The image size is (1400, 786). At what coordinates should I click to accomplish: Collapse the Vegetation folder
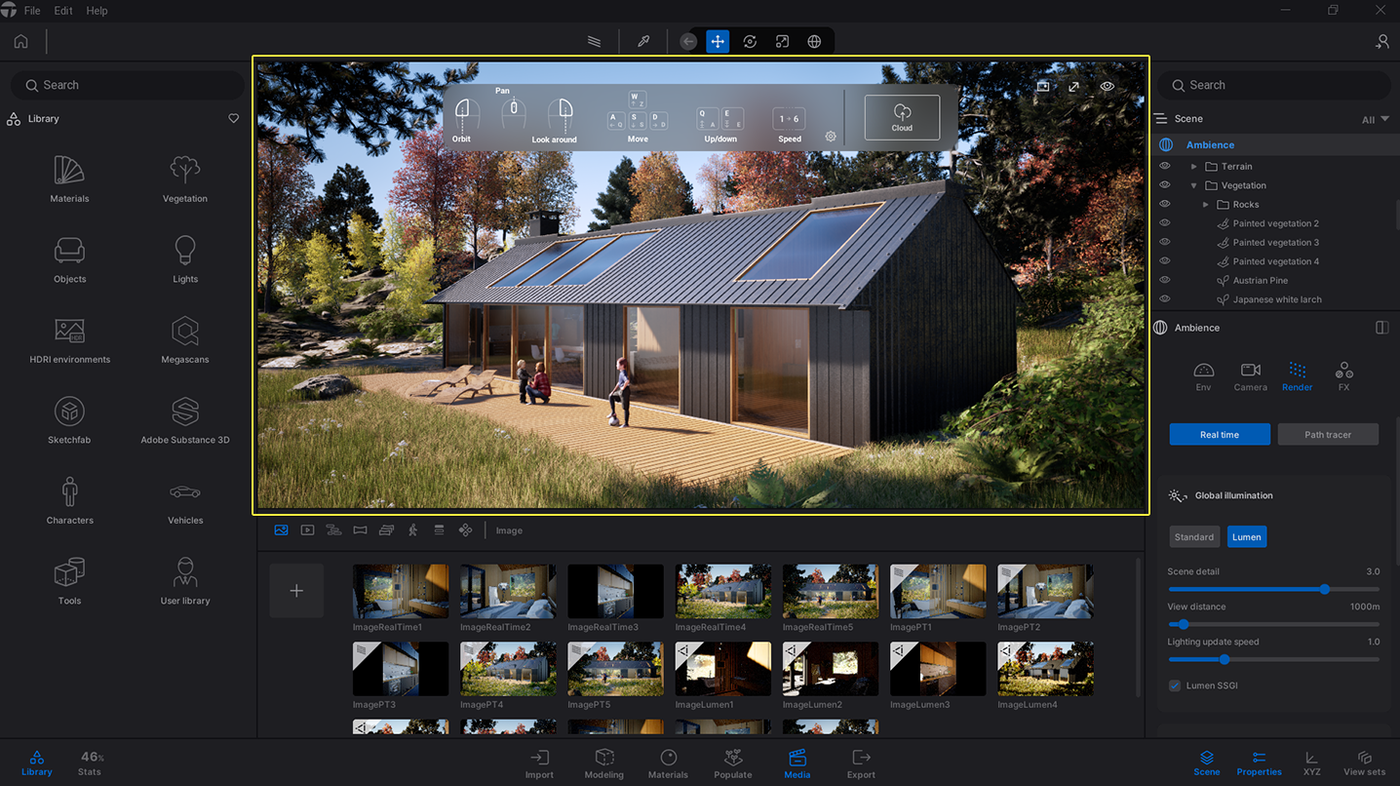pyautogui.click(x=1194, y=186)
